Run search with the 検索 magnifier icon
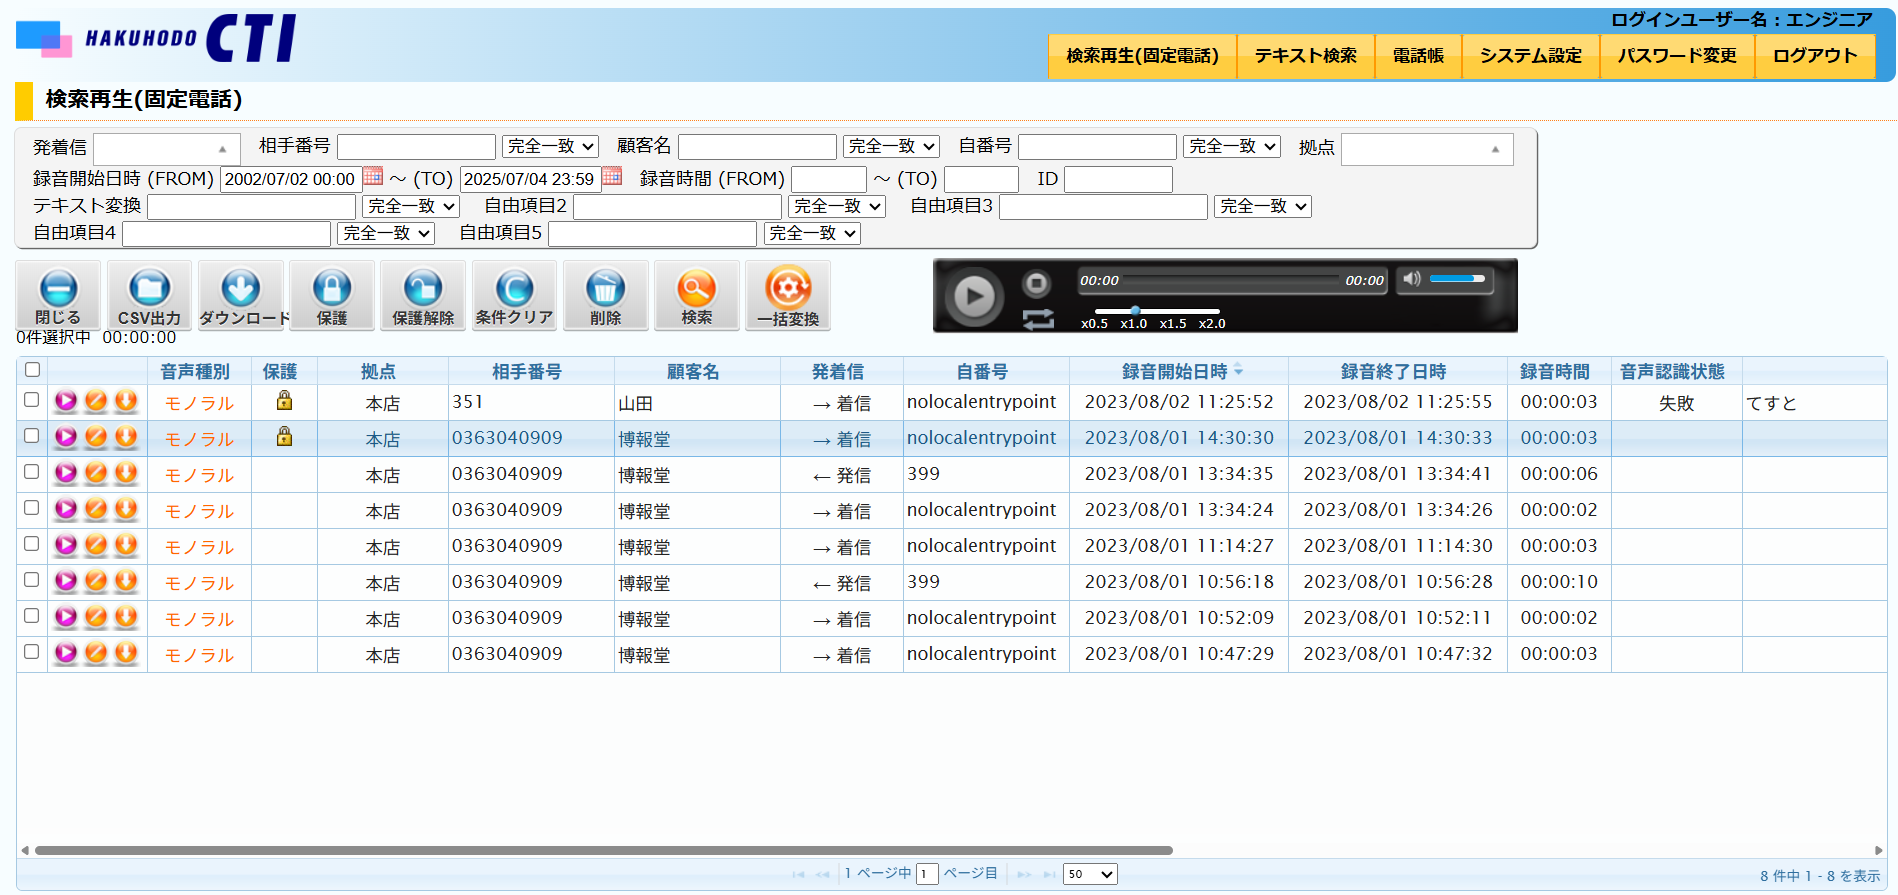 pyautogui.click(x=696, y=290)
